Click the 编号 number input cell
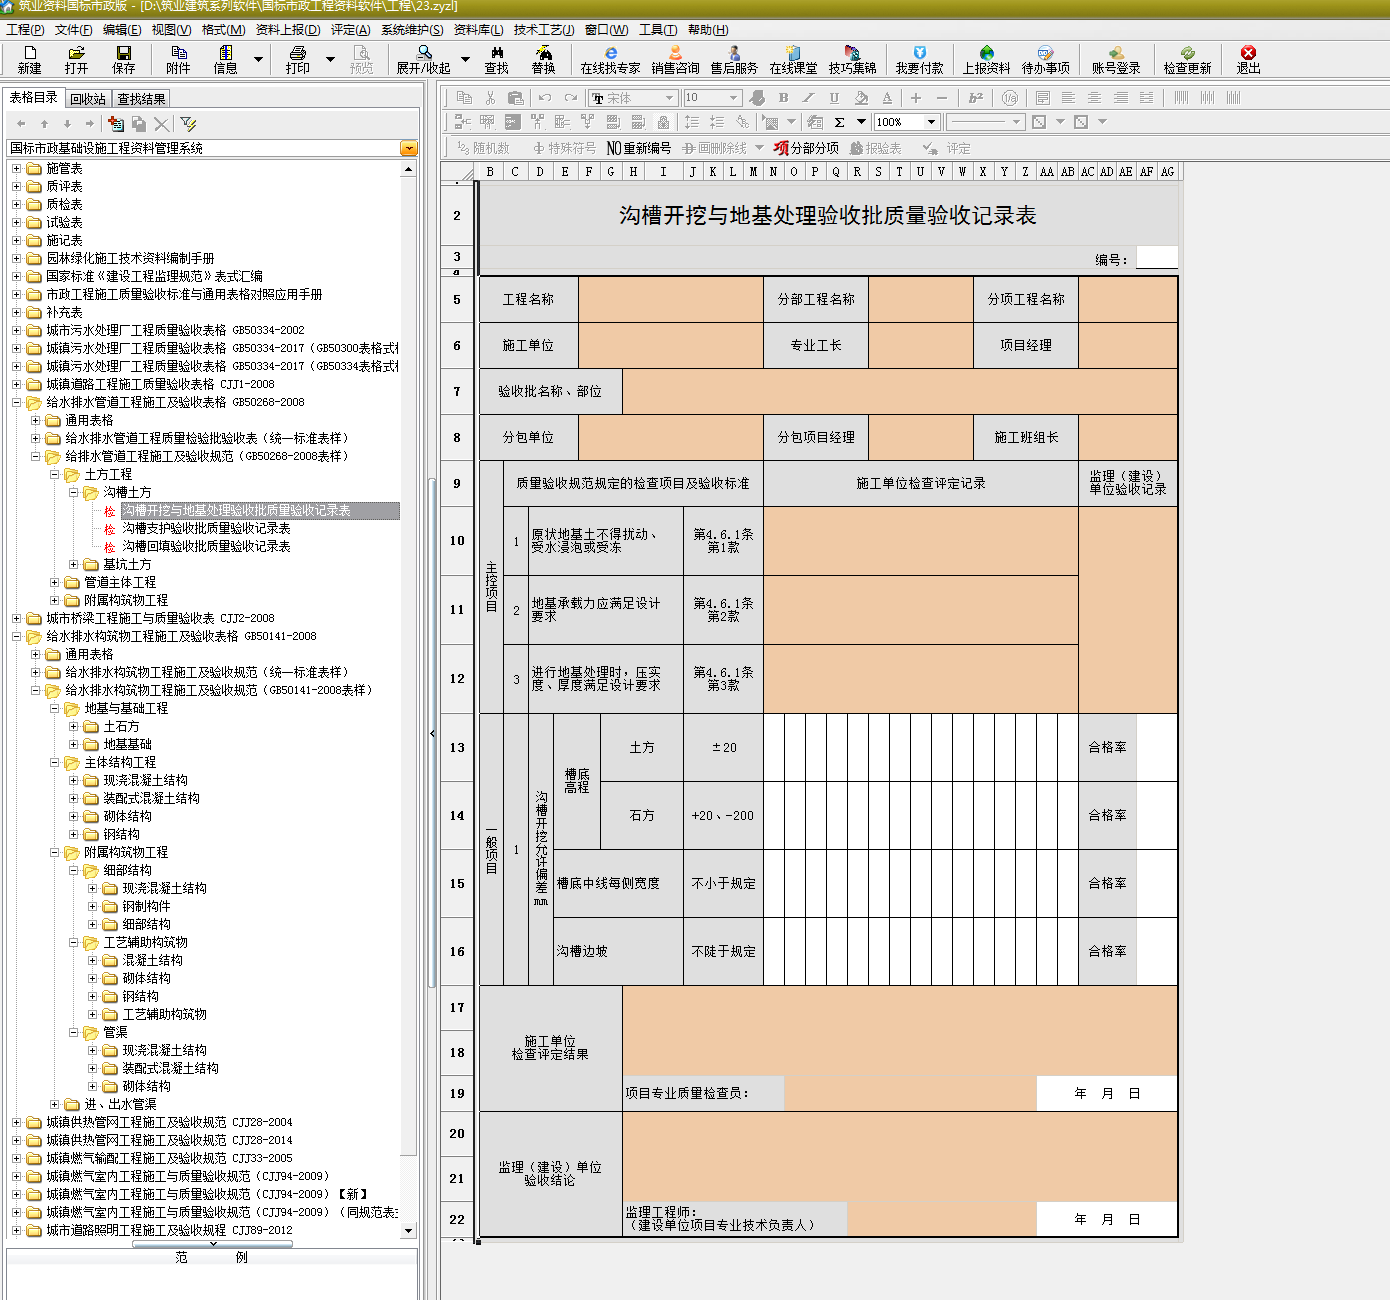The width and height of the screenshot is (1390, 1300). coord(1157,258)
